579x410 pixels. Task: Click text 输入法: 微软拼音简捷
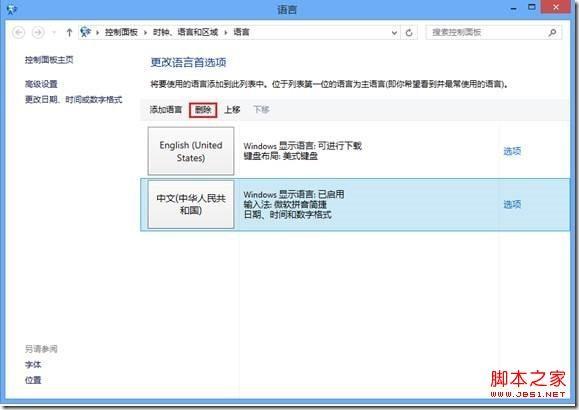pos(285,204)
